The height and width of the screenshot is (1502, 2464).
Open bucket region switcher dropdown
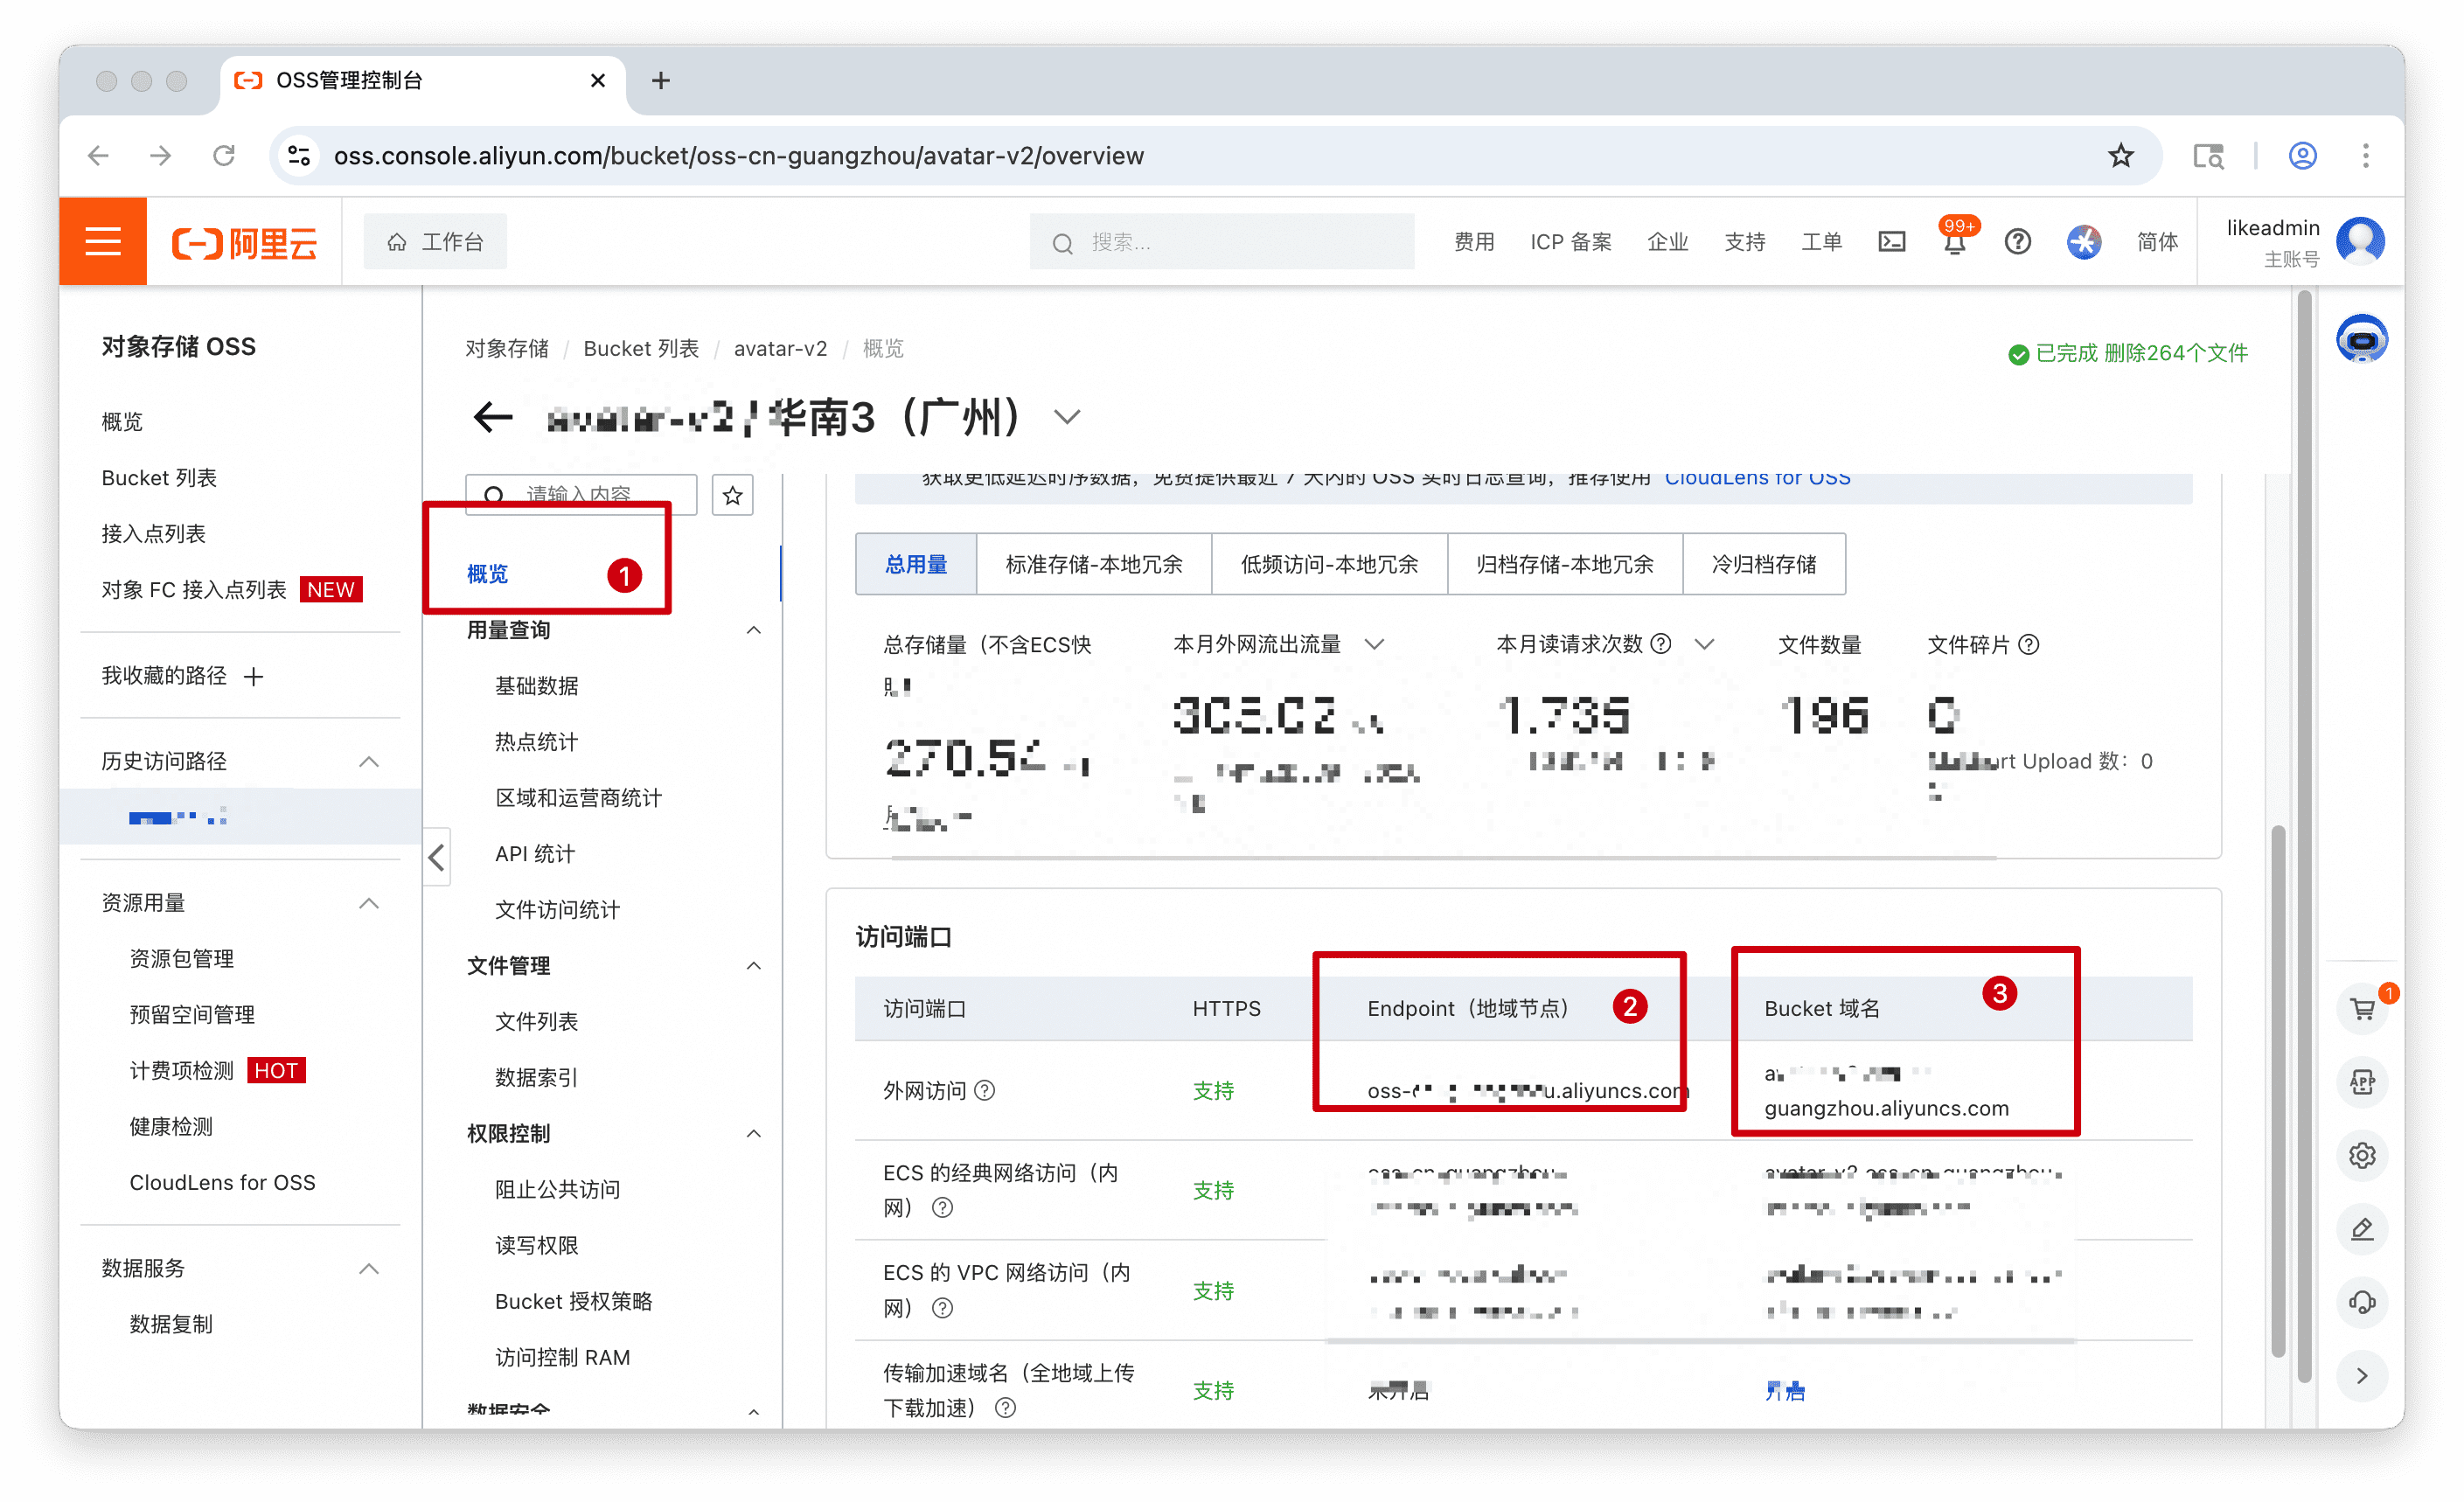pyautogui.click(x=1067, y=417)
